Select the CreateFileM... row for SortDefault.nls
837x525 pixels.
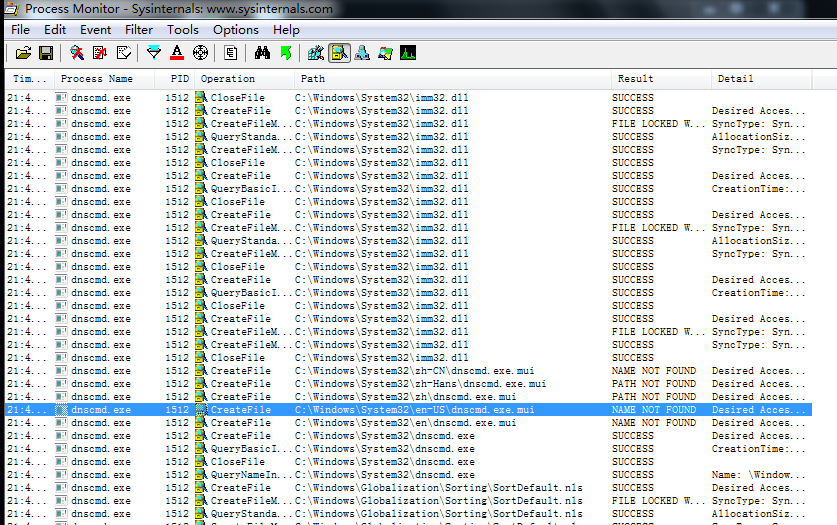pos(408,501)
